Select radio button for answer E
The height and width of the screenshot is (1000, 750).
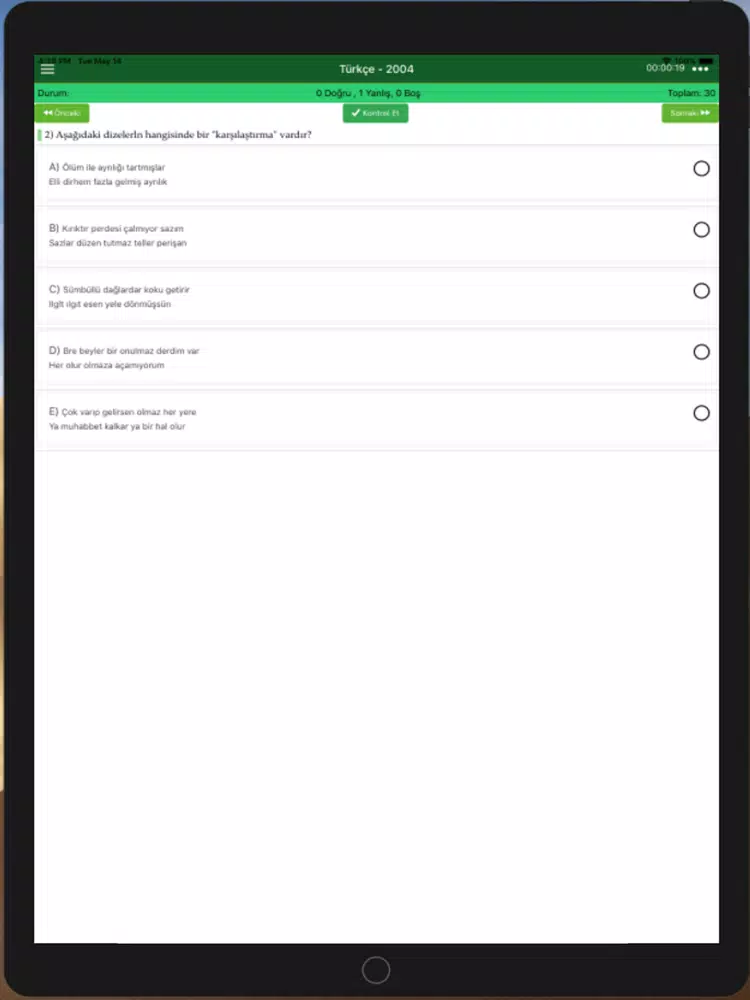coord(701,413)
